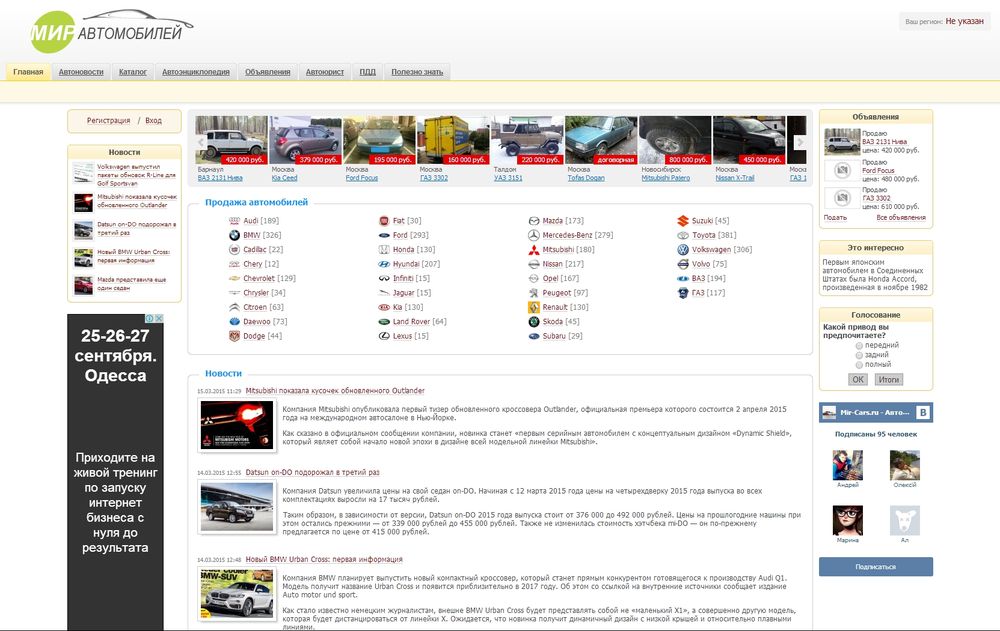
Task: Open the ВАЗ 2131 Нива carousel photo
Action: tap(232, 140)
